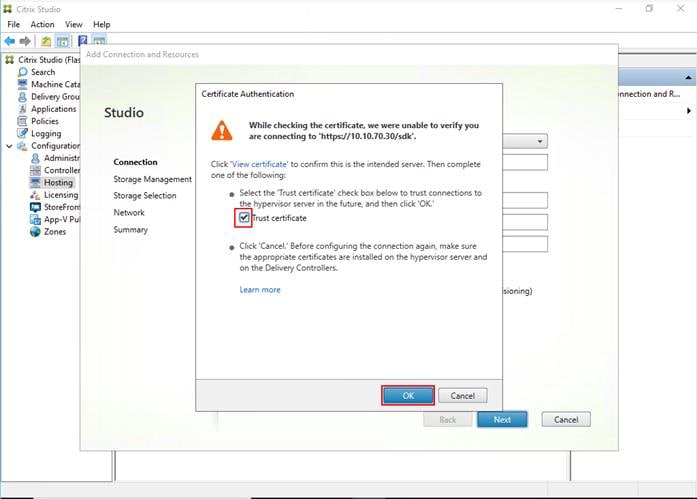This screenshot has height=499, width=697.
Task: Select Controllers tree item label
Action: pyautogui.click(x=62, y=170)
